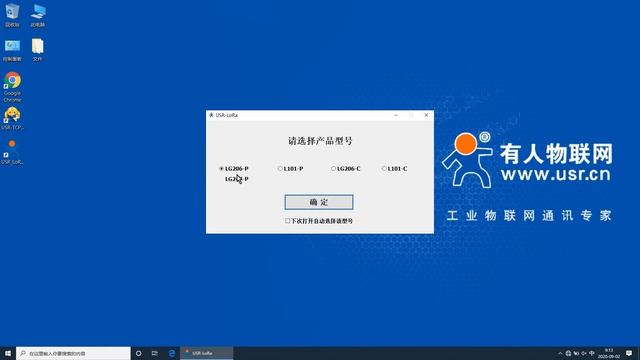
Task: Switch the Chinese input method indicator
Action: [592, 353]
